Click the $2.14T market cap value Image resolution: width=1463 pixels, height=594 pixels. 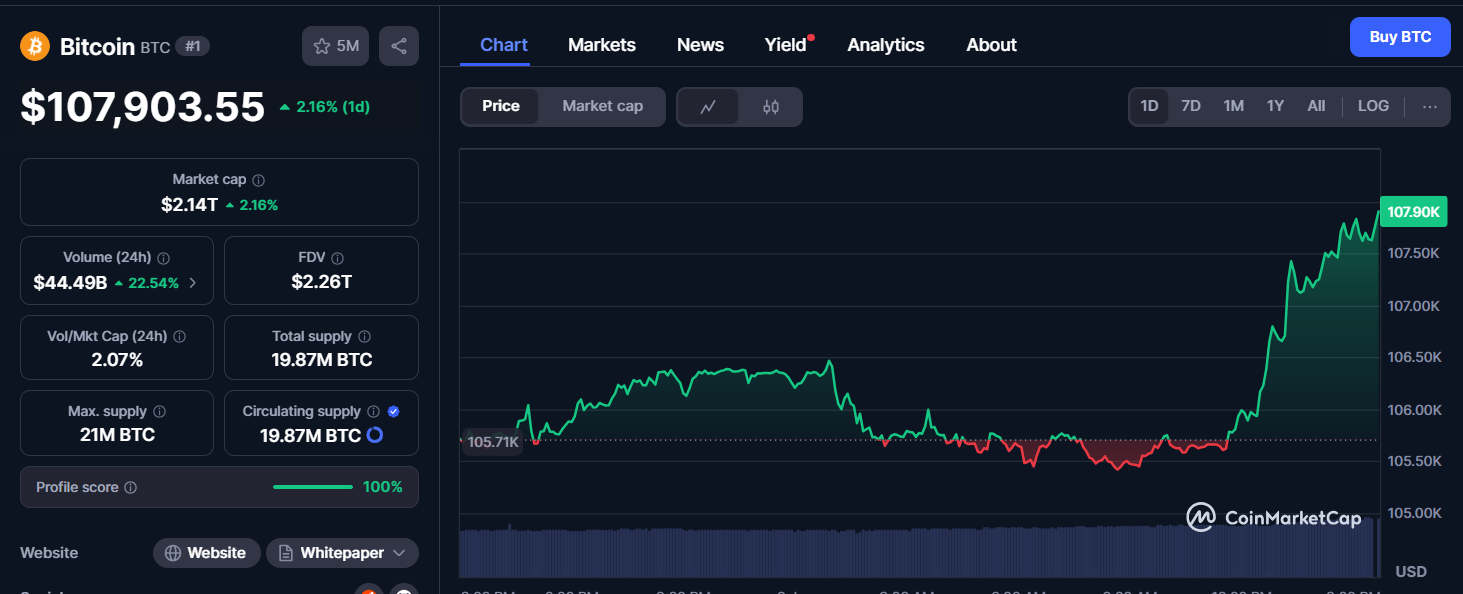[189, 205]
